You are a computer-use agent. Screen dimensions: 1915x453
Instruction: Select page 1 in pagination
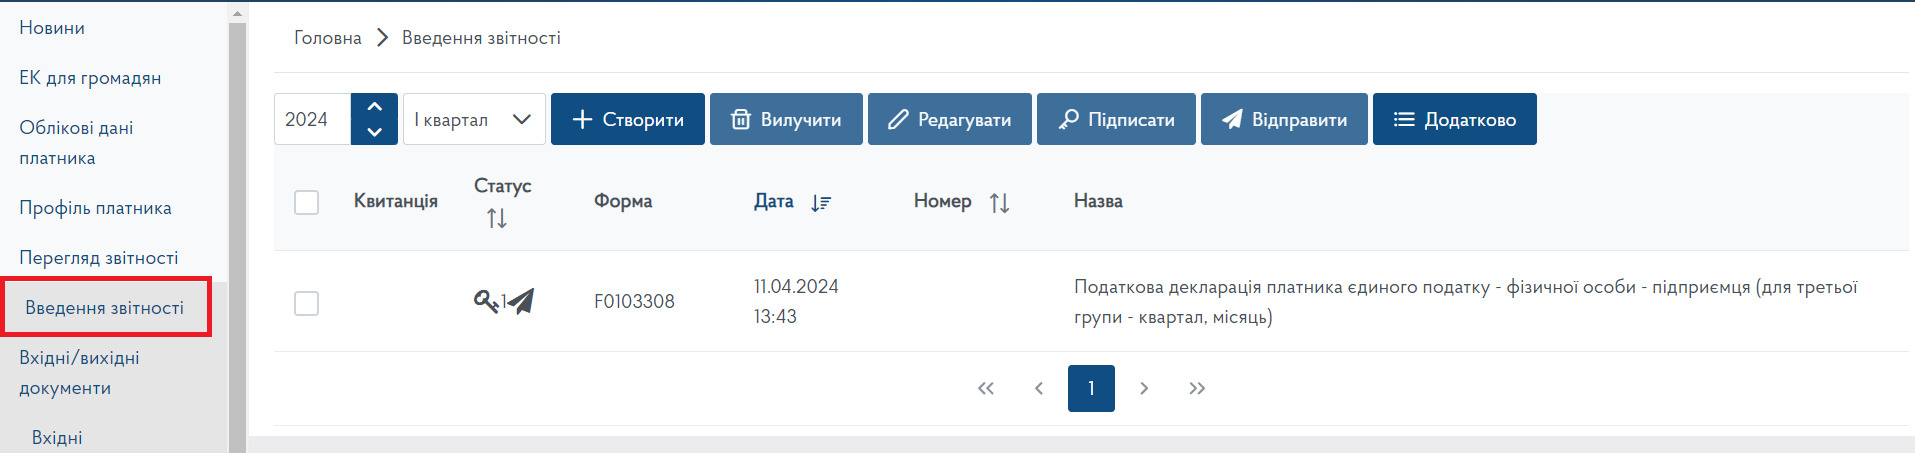(1091, 388)
